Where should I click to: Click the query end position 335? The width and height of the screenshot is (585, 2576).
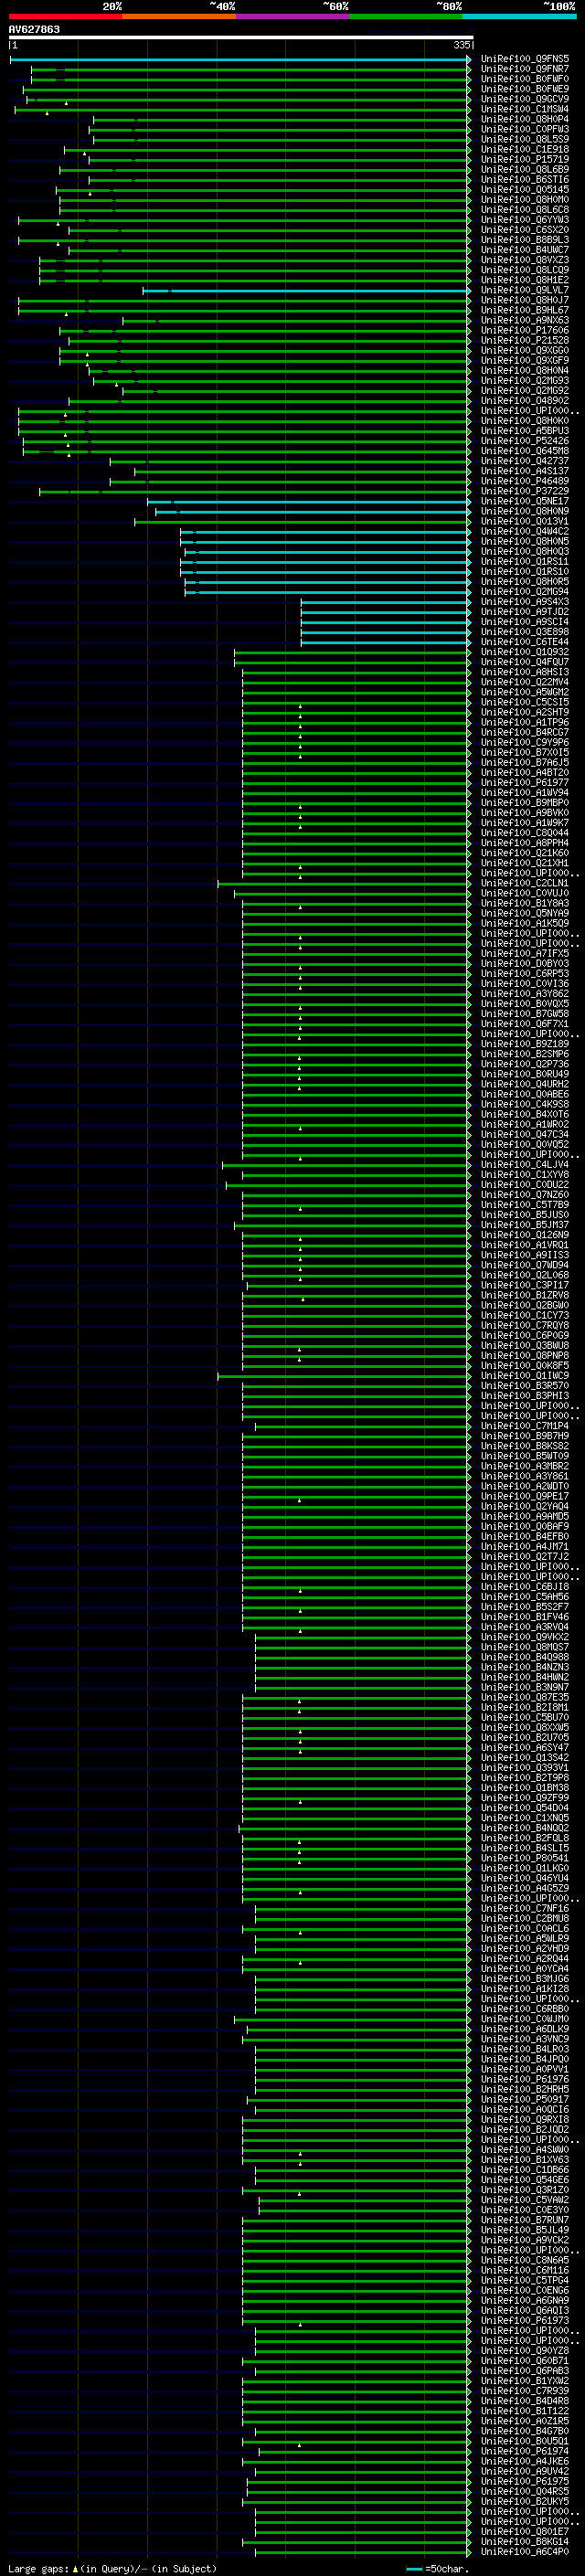[461, 45]
